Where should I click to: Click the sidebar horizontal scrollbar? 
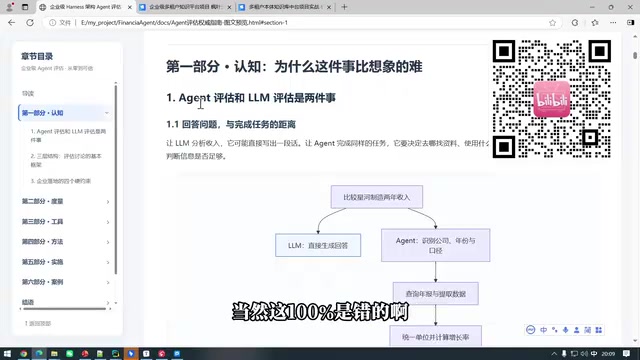[x=64, y=309]
